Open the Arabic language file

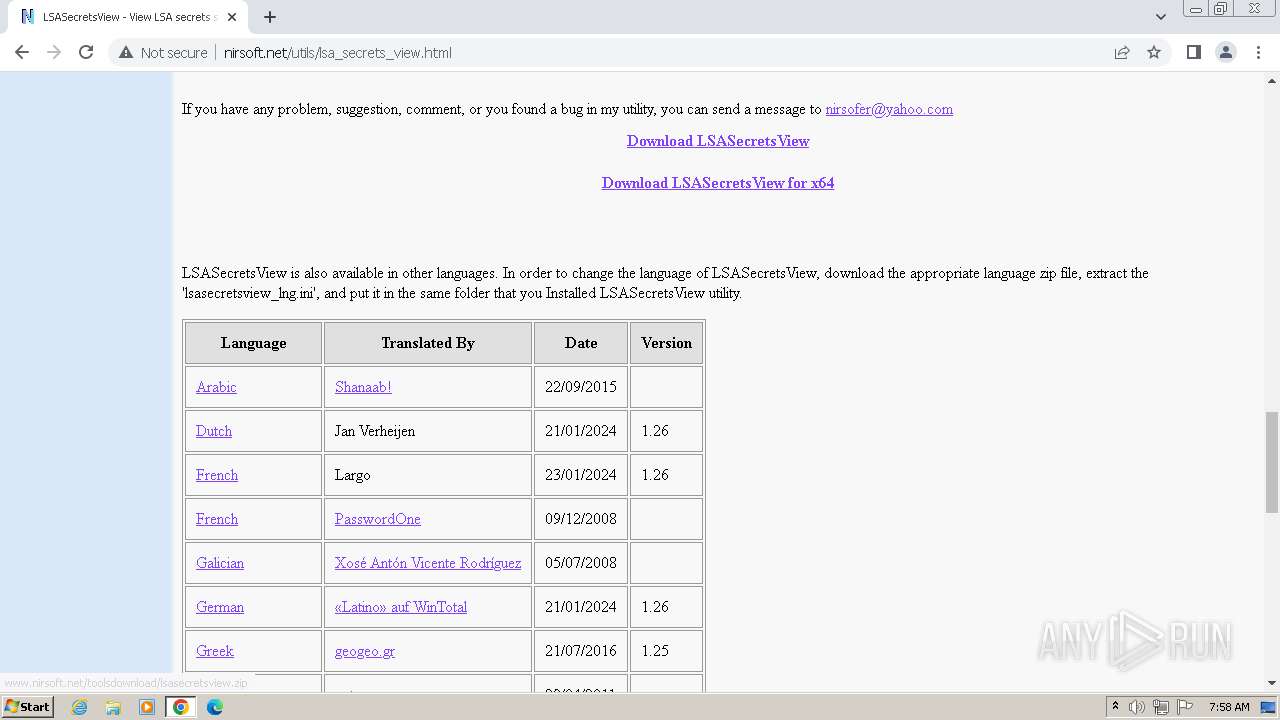[x=216, y=387]
